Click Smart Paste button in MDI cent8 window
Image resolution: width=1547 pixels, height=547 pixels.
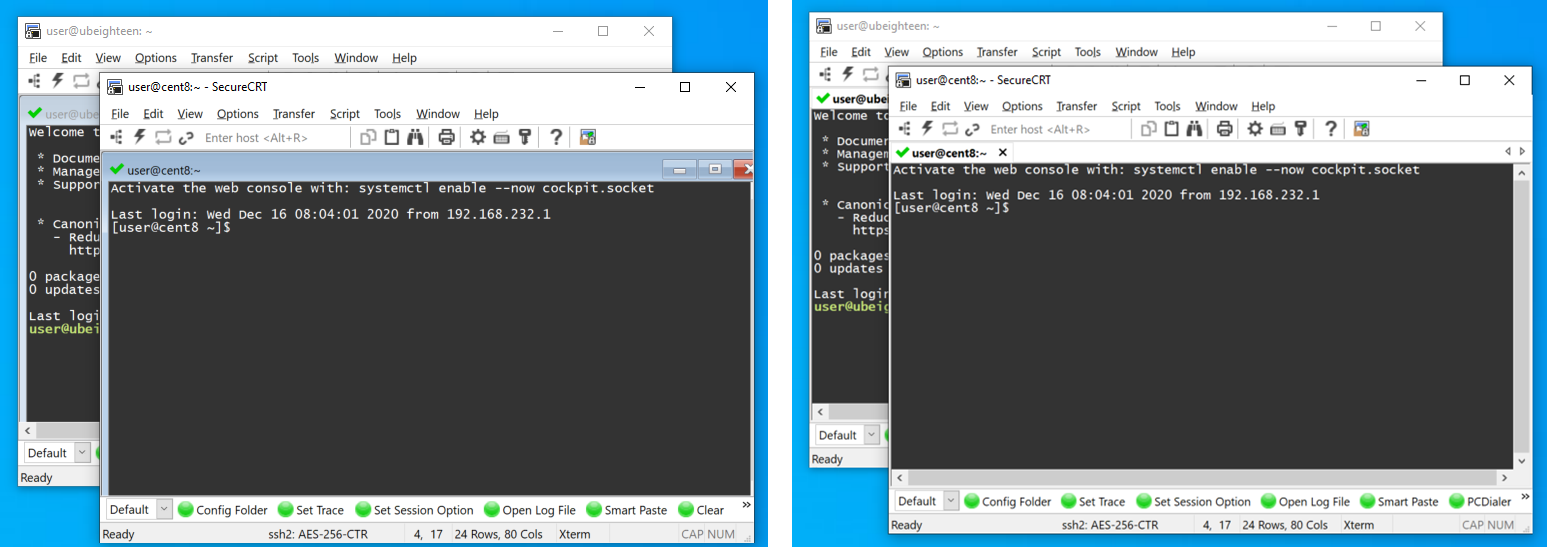click(627, 510)
